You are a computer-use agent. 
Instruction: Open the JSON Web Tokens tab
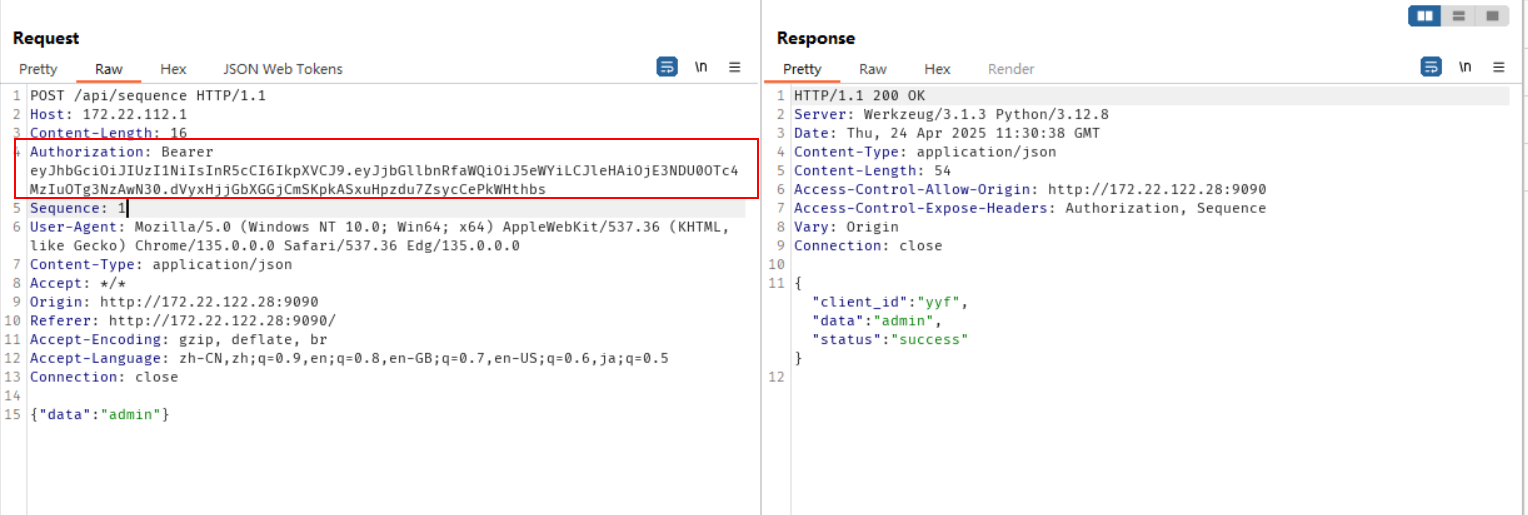coord(283,69)
